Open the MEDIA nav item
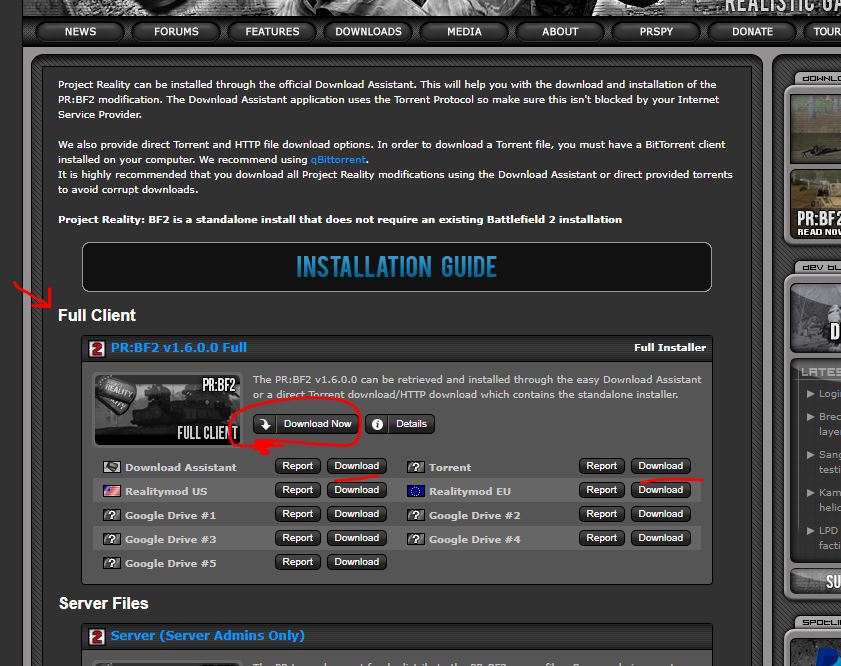 [464, 32]
